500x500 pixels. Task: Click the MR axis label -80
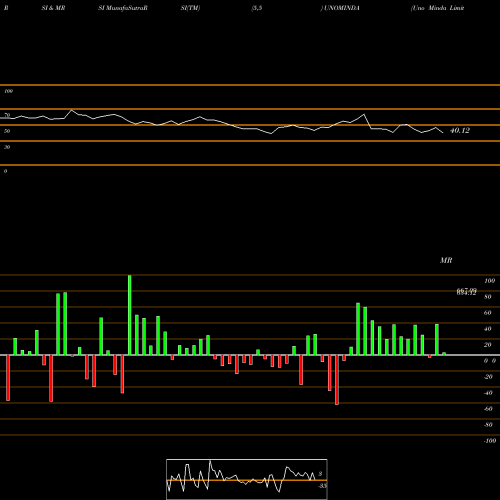click(488, 425)
